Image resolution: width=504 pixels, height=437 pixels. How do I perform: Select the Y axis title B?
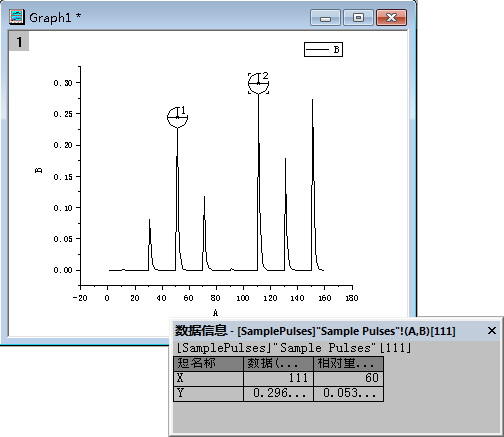(x=39, y=170)
